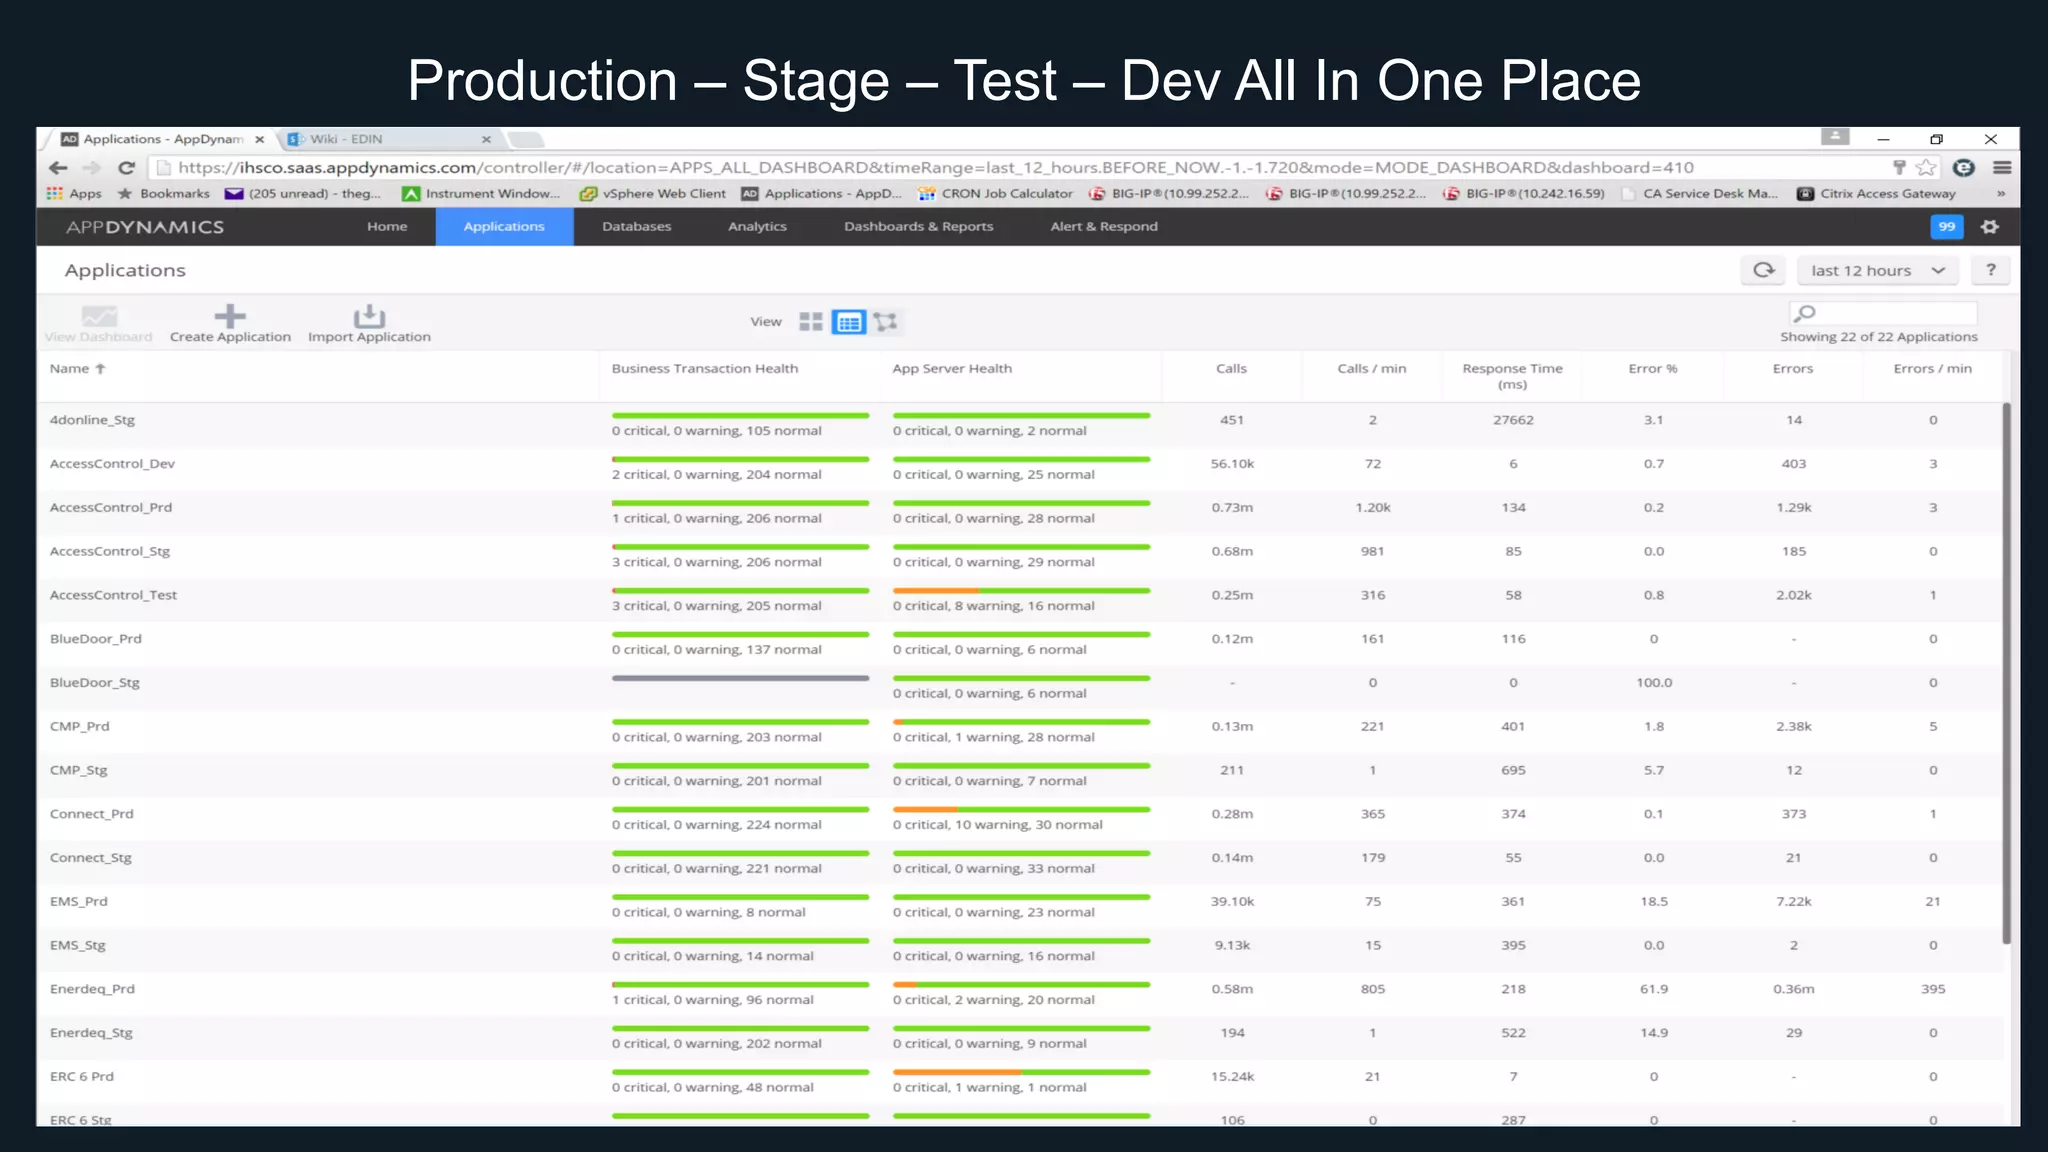Open the Citrix Access Gateway bookmark
Screen dimensions: 2048x1152
click(x=1876, y=194)
